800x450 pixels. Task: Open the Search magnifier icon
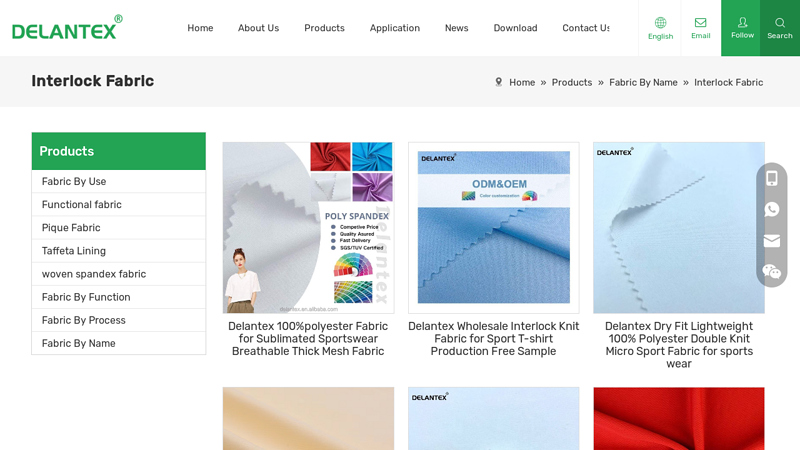click(780, 28)
